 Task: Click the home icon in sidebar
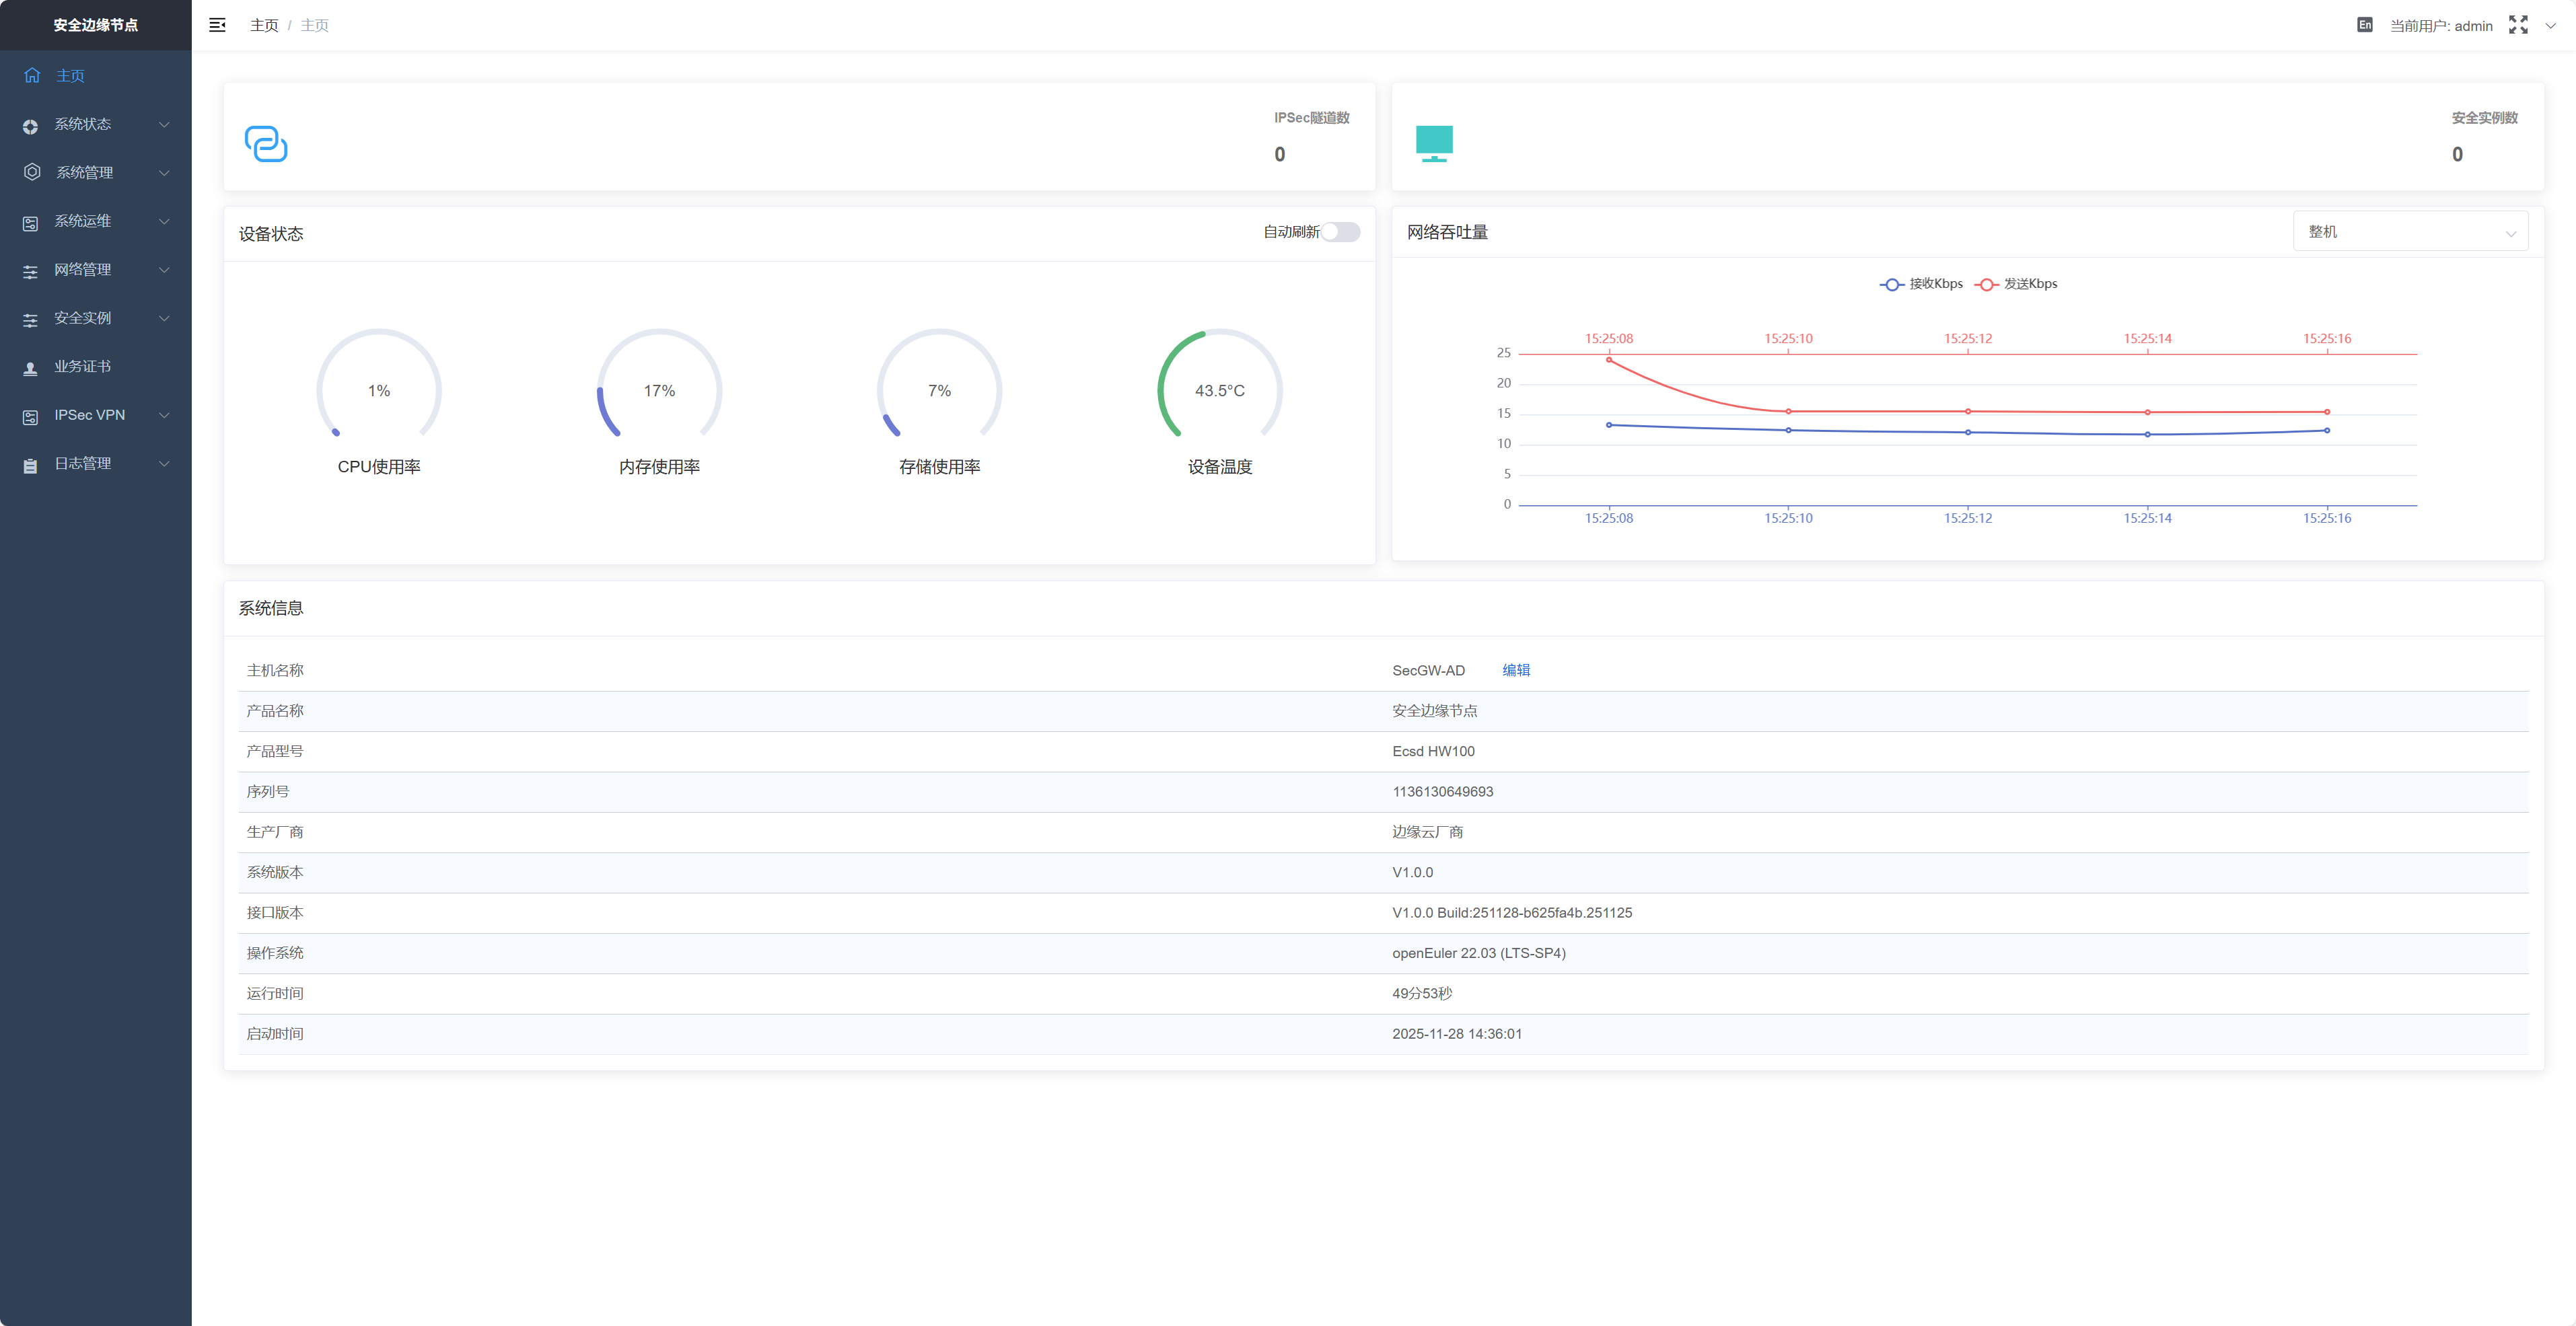(32, 75)
